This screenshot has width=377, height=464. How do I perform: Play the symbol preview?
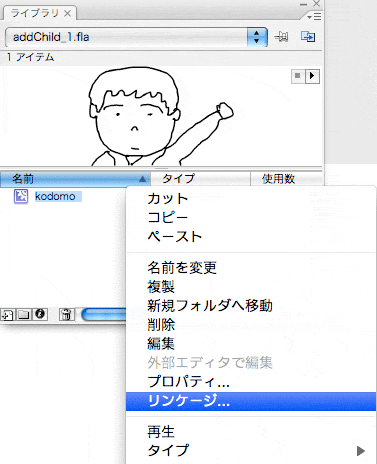(312, 76)
